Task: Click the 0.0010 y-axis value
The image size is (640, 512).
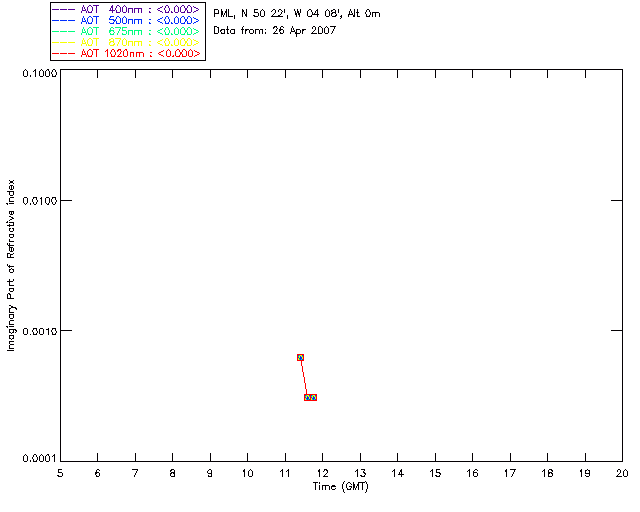Action: (x=40, y=331)
